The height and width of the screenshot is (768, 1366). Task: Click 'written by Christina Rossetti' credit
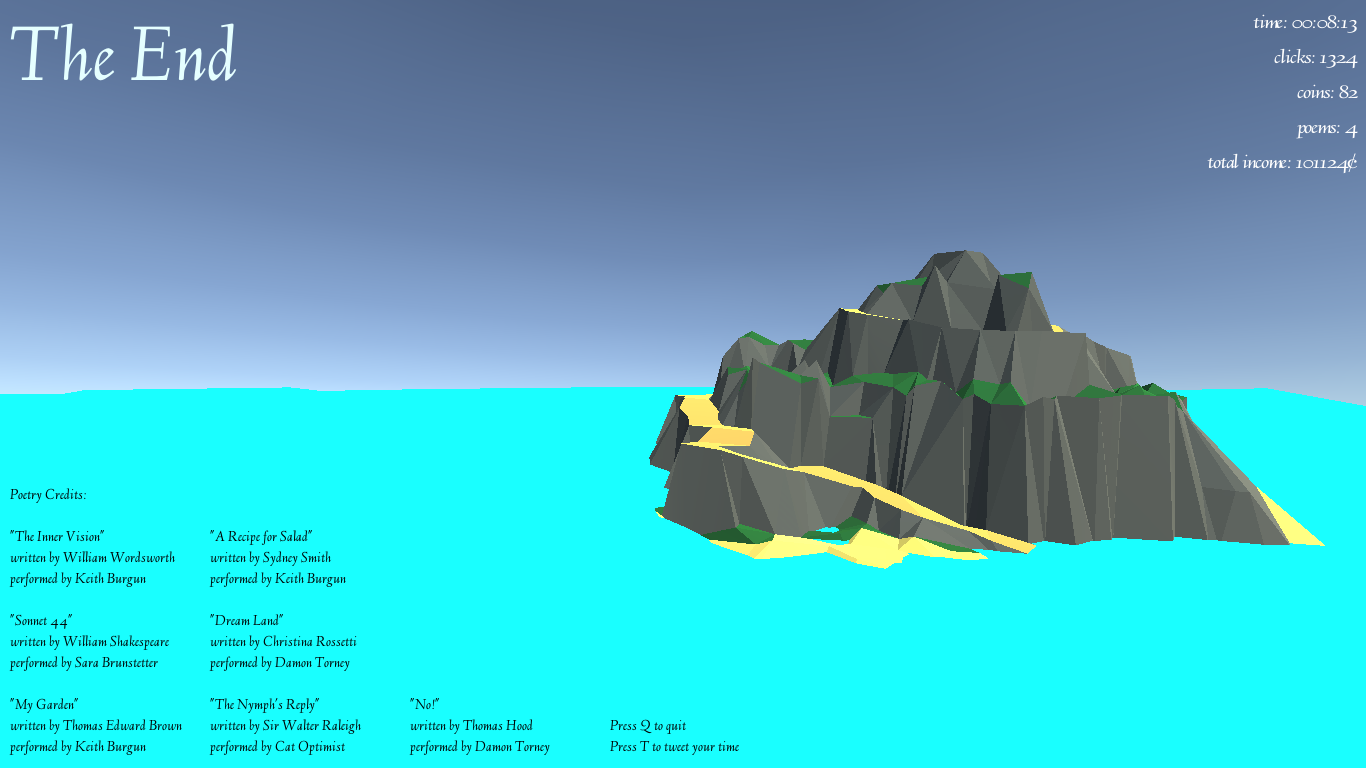click(x=283, y=642)
